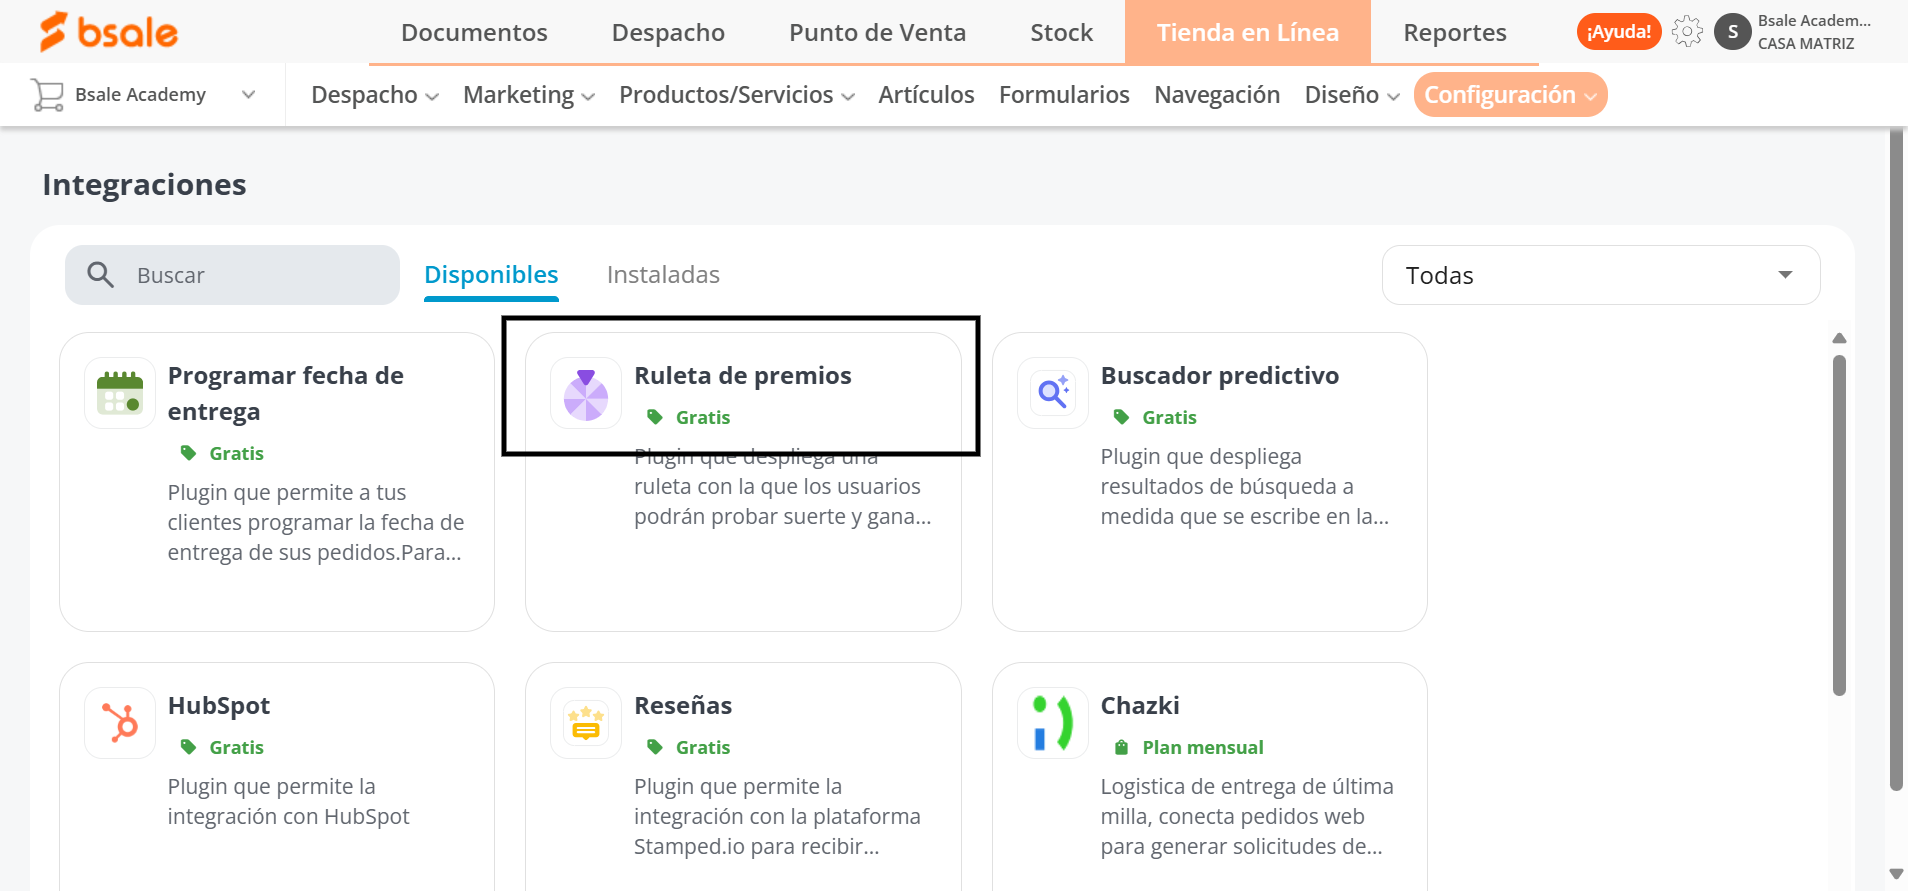Go to Artículos section

926,95
